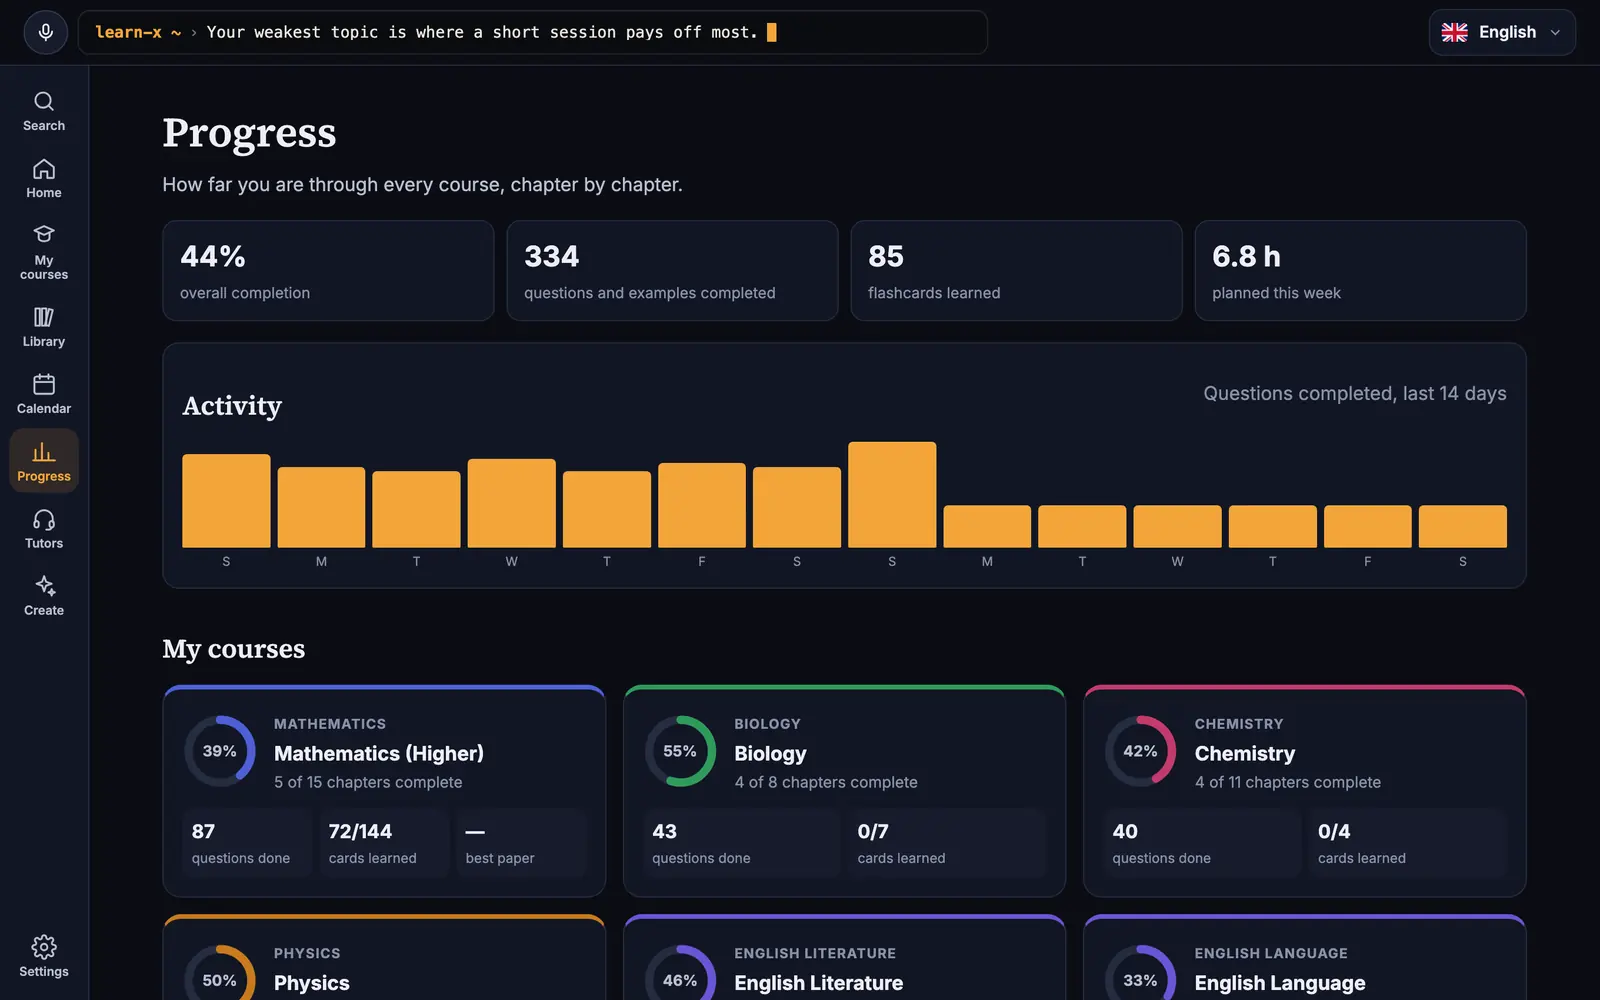This screenshot has height=1000, width=1600.
Task: Open My courses in the sidebar
Action: [x=44, y=252]
